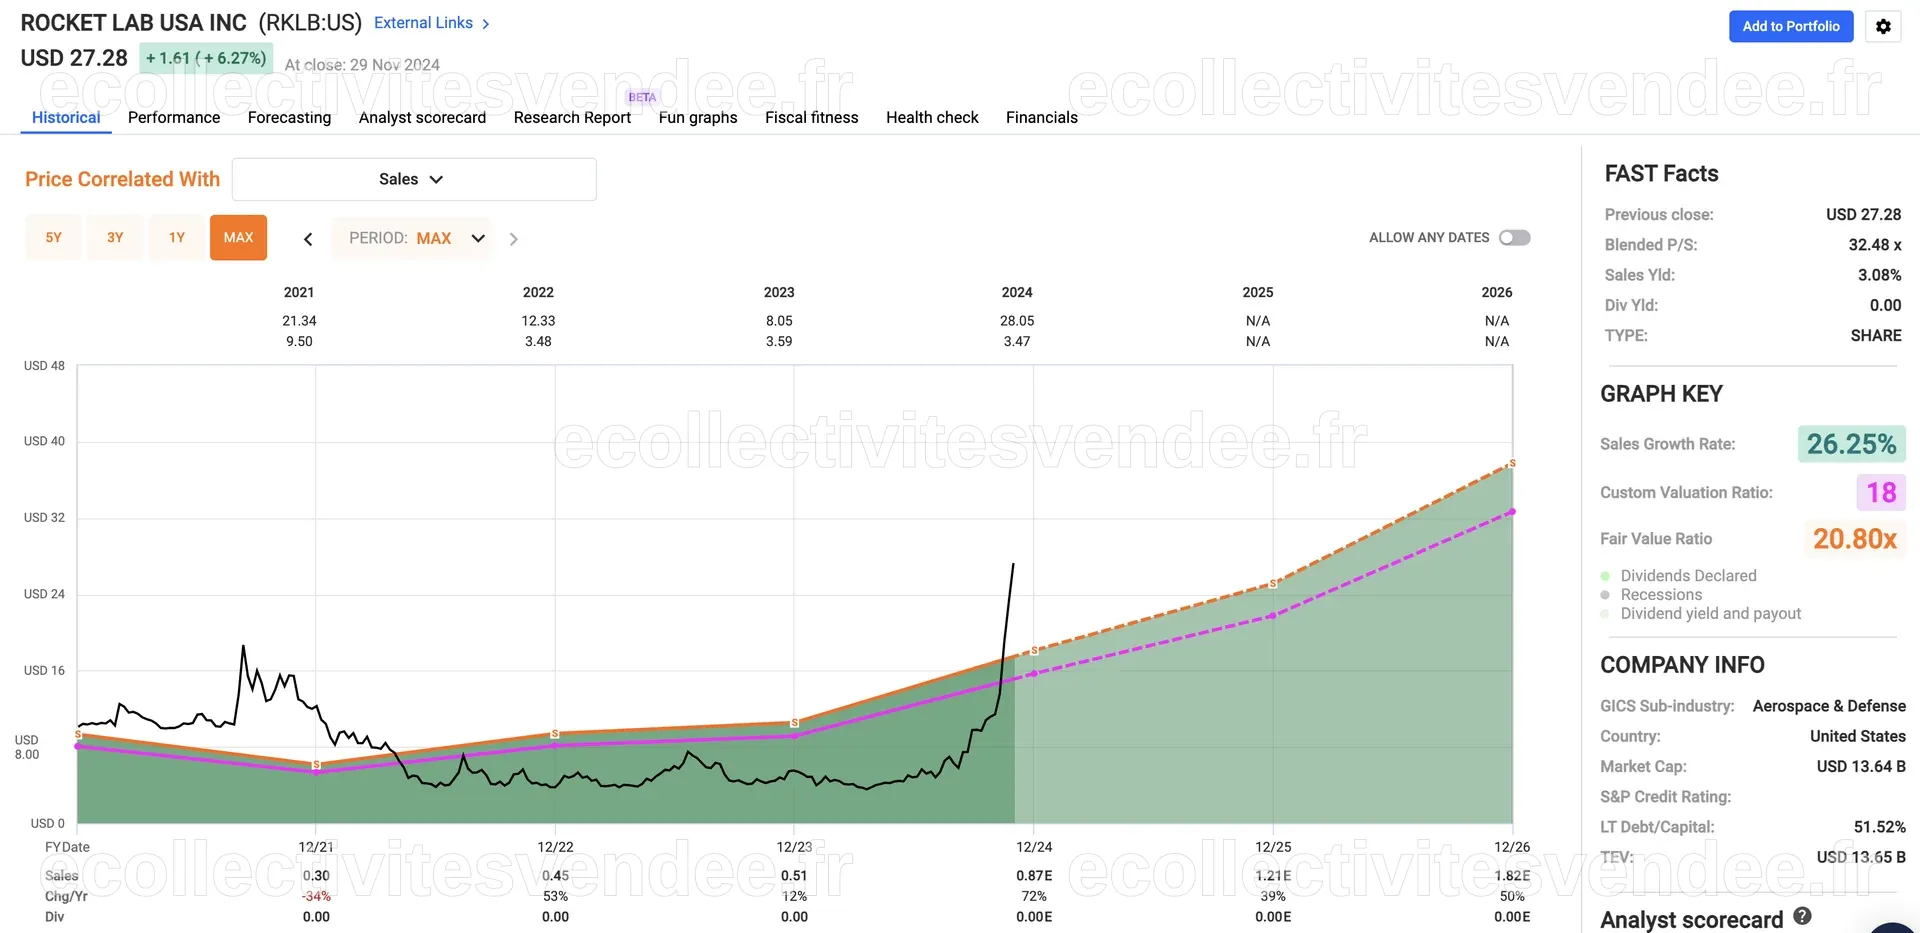The width and height of the screenshot is (1920, 933).
Task: Click the 12/26 sales estimate marker
Action: (1512, 463)
